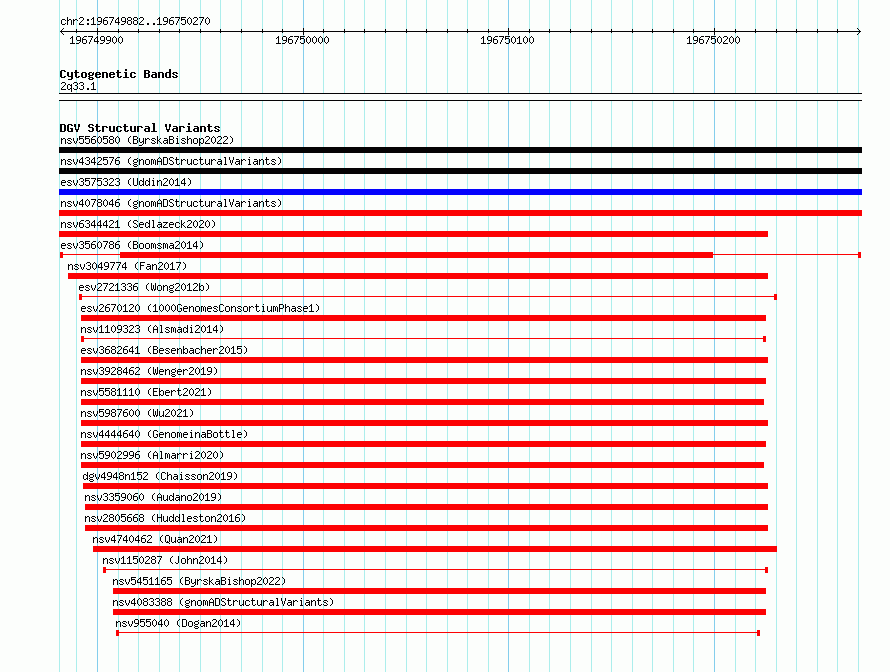Click the black bar under nsv5560580
890x672 pixels.
[x=460, y=150]
